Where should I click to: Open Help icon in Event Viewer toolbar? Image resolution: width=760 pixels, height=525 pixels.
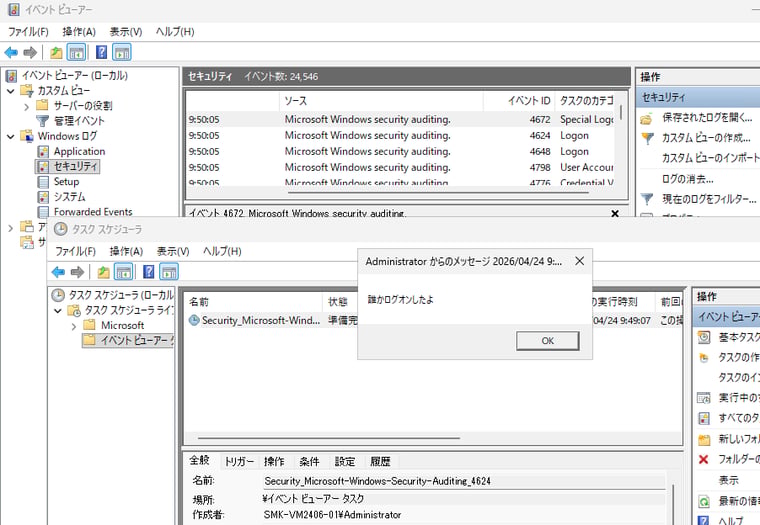pos(101,52)
